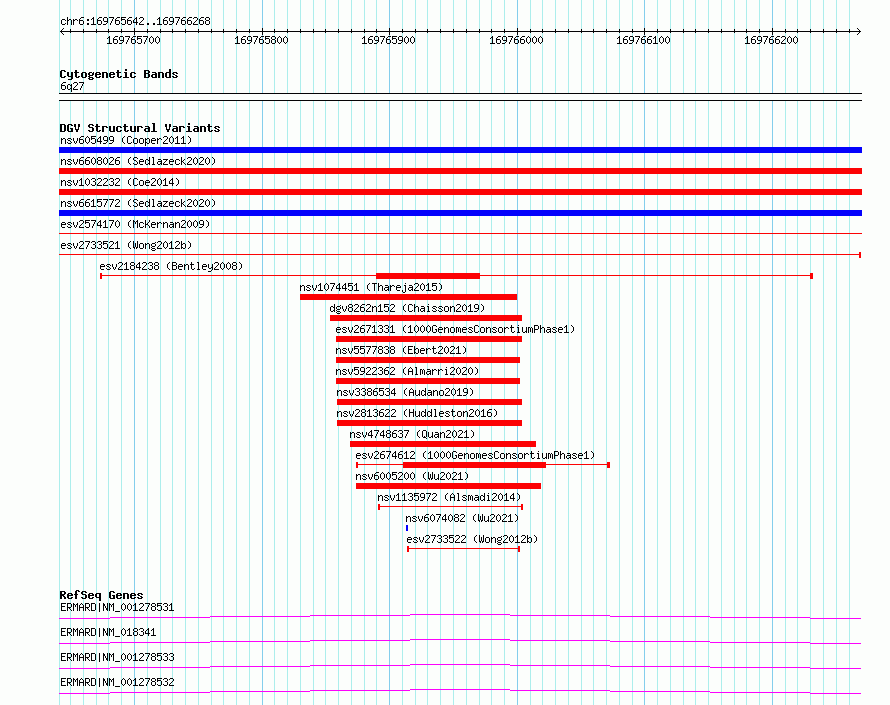Select the esv2733522 (Wong2012b) label

[x=472, y=539]
